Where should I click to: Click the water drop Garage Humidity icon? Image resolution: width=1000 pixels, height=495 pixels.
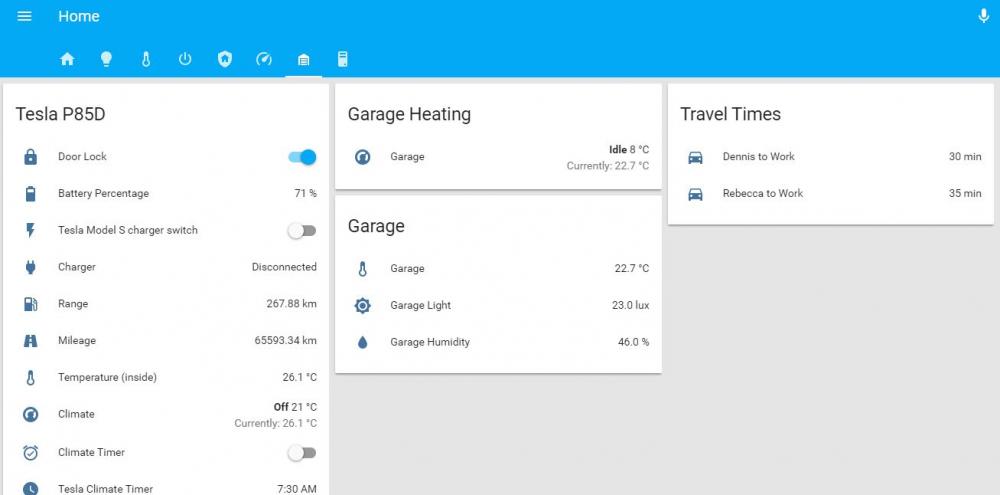pos(363,342)
